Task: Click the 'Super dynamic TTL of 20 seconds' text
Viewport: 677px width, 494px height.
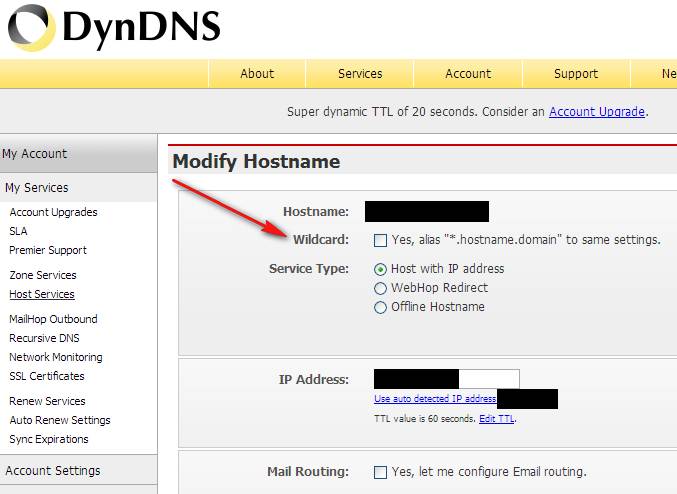Action: [381, 112]
